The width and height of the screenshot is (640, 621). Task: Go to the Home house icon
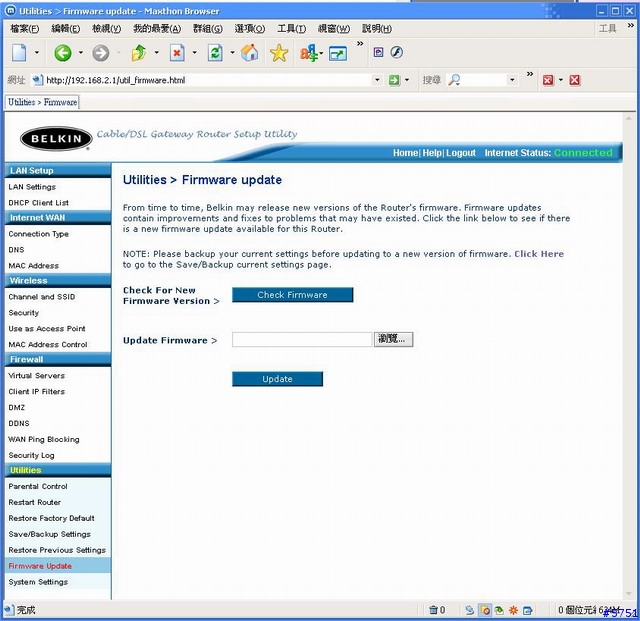pyautogui.click(x=249, y=53)
